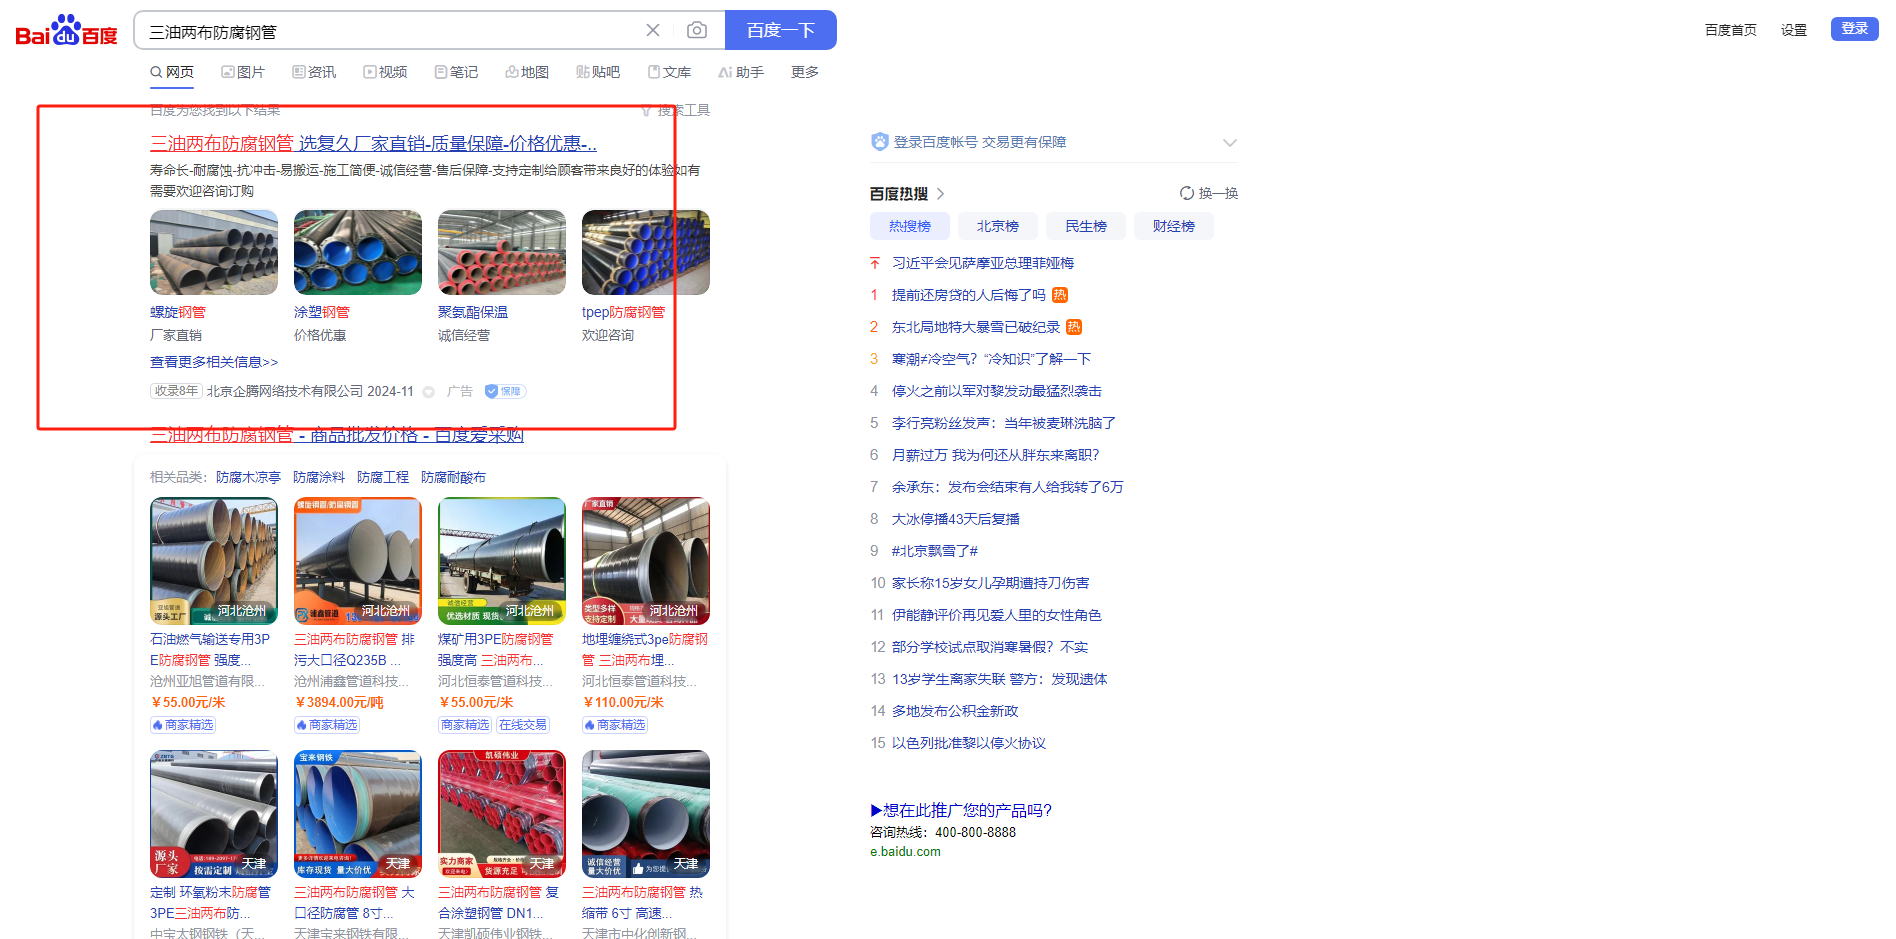
Task: Click the Baidu logo
Action: coord(66,31)
